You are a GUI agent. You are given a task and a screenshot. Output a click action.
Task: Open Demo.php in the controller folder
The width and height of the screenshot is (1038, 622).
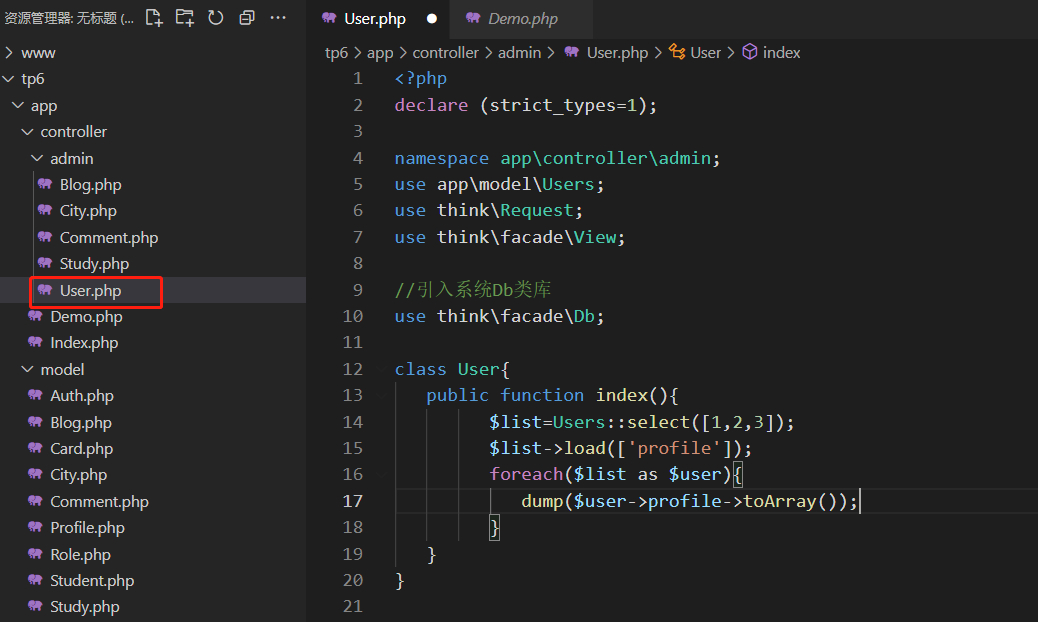[x=86, y=316]
